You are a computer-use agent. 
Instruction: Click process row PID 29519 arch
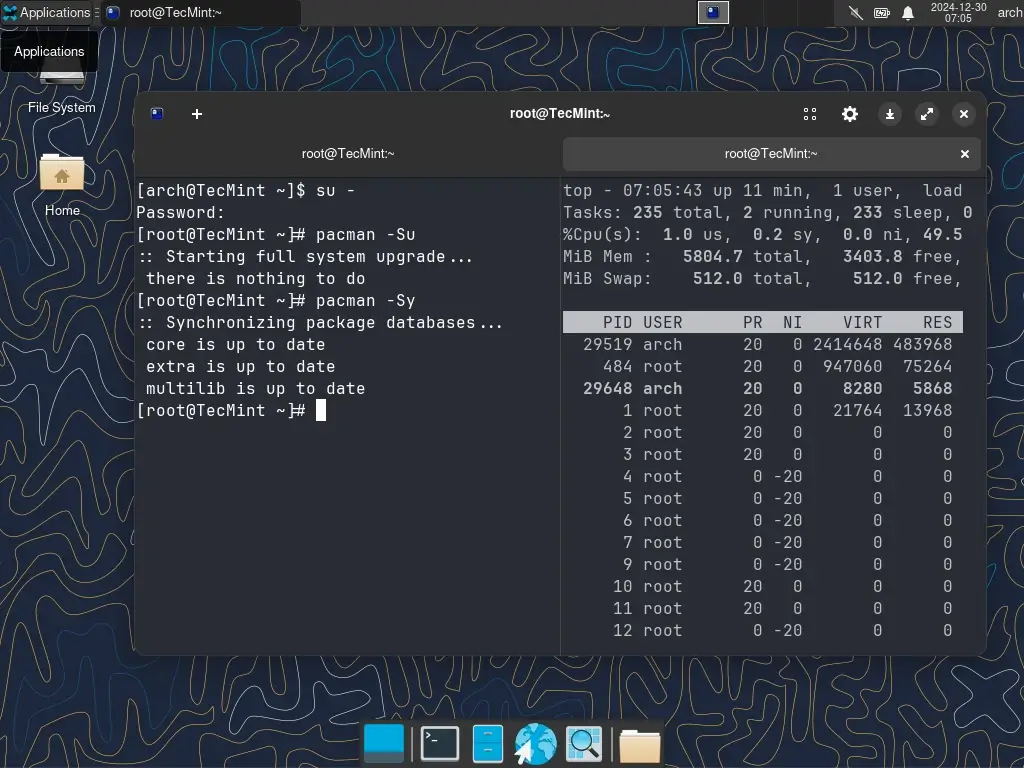point(763,345)
